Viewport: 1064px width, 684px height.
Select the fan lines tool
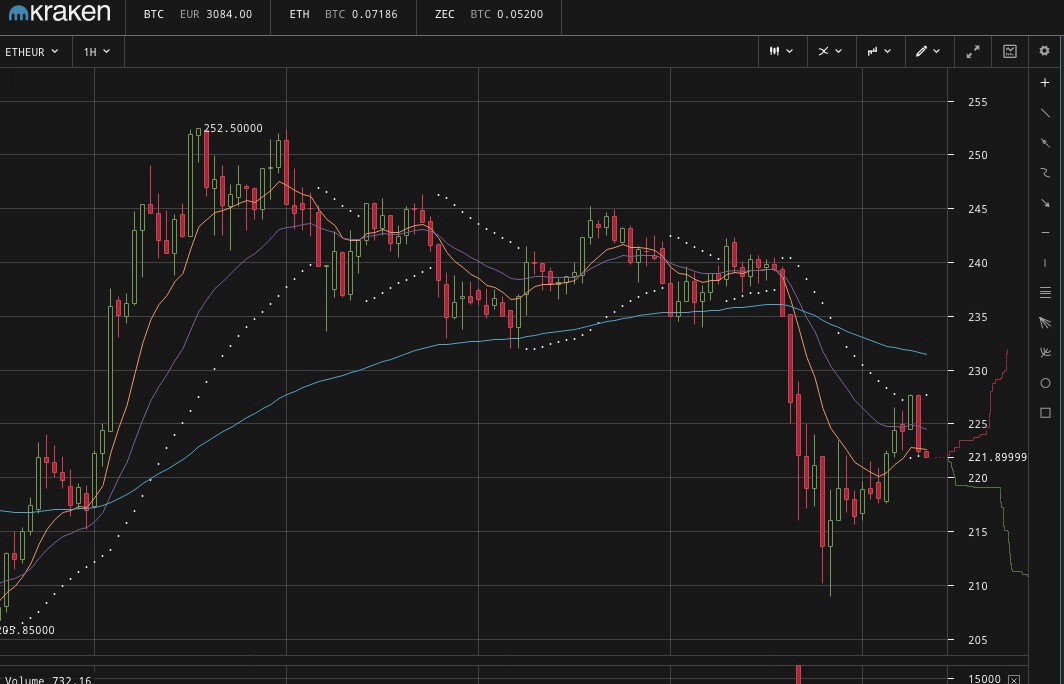(x=1045, y=323)
